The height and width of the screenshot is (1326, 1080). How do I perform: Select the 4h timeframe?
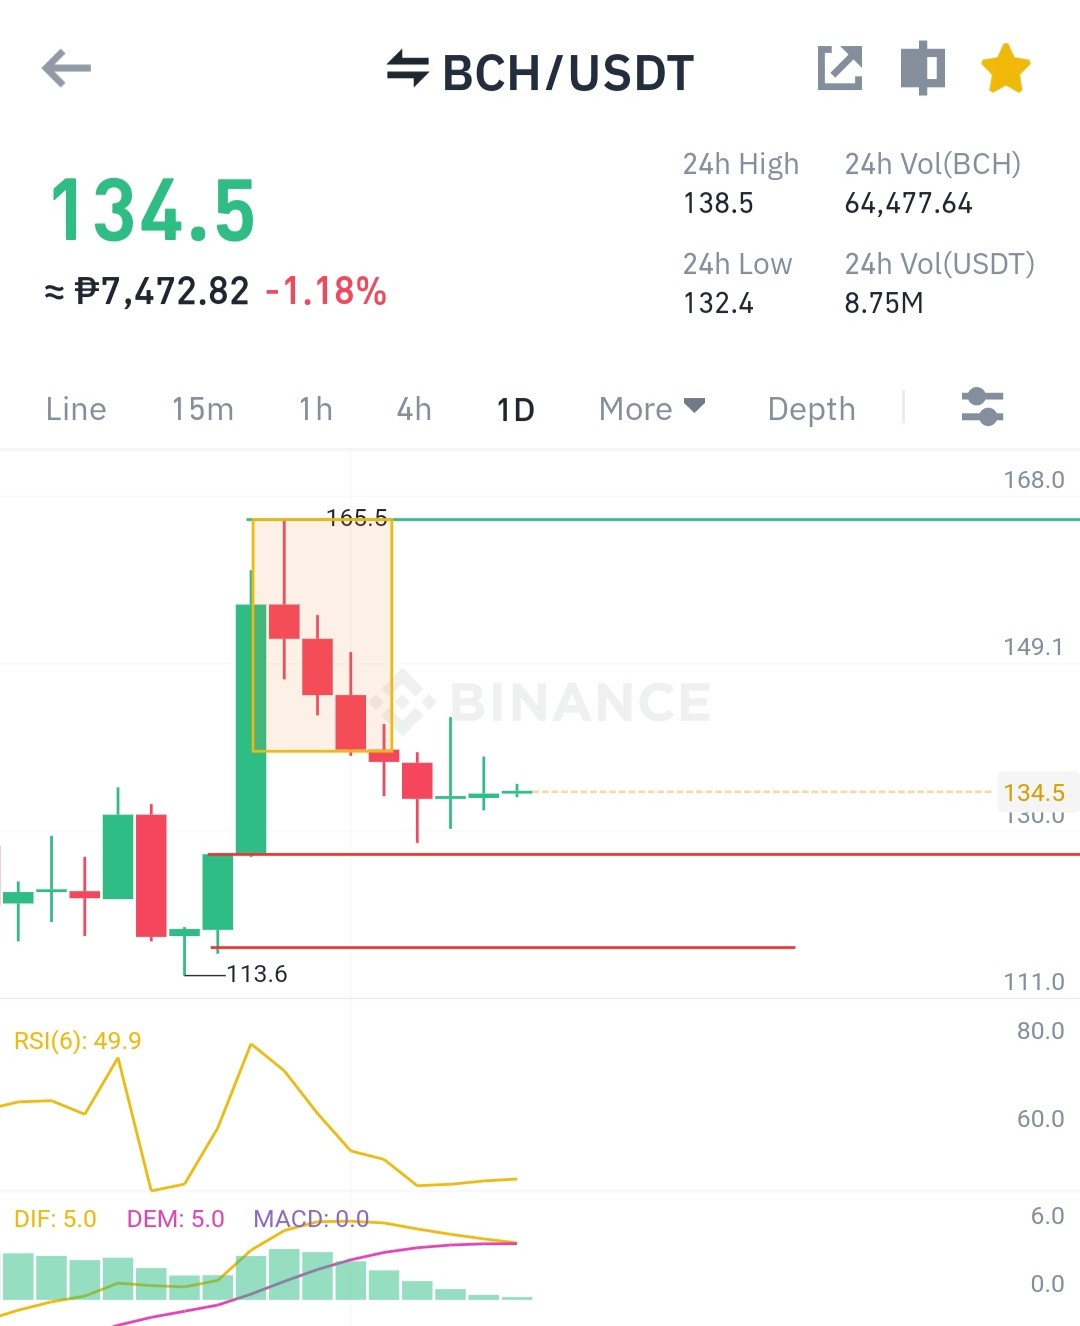[414, 408]
